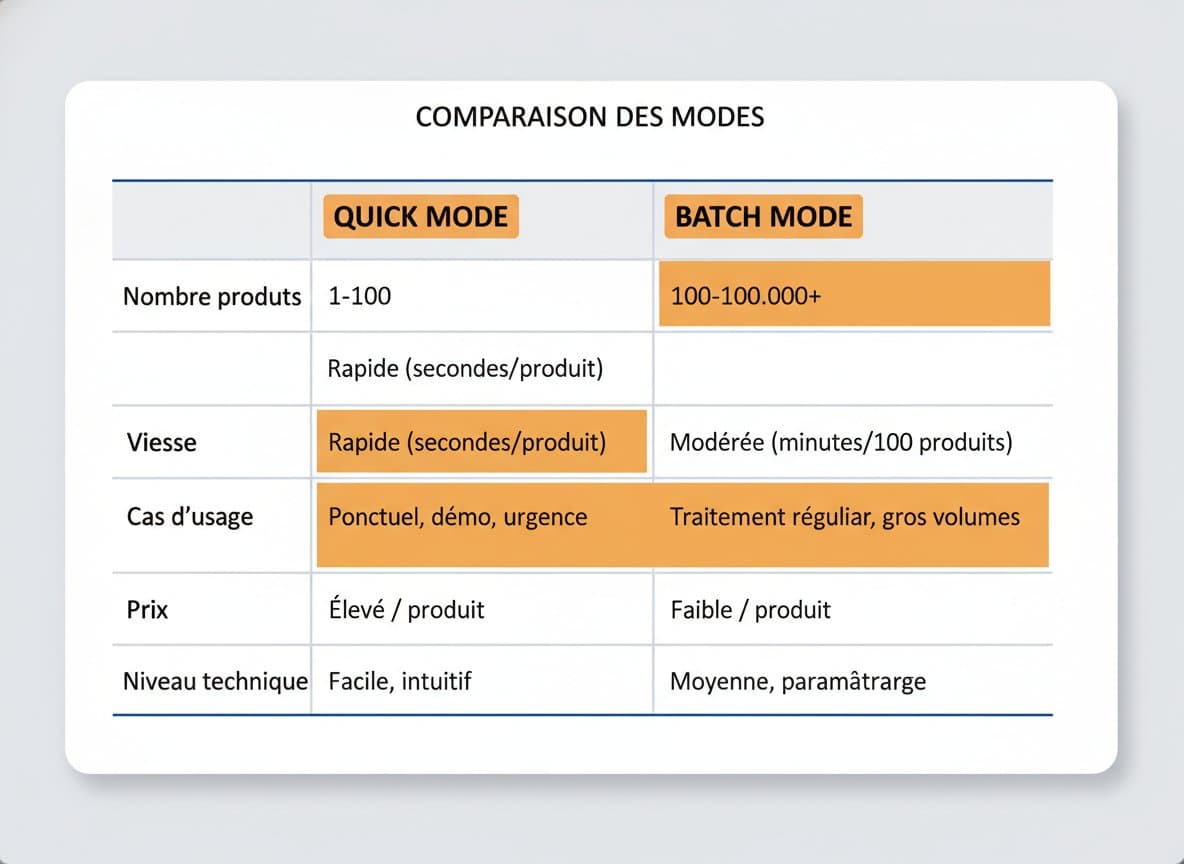The image size is (1184, 864).
Task: Select the Élevé / produit cell
Action: pyautogui.click(x=406, y=609)
